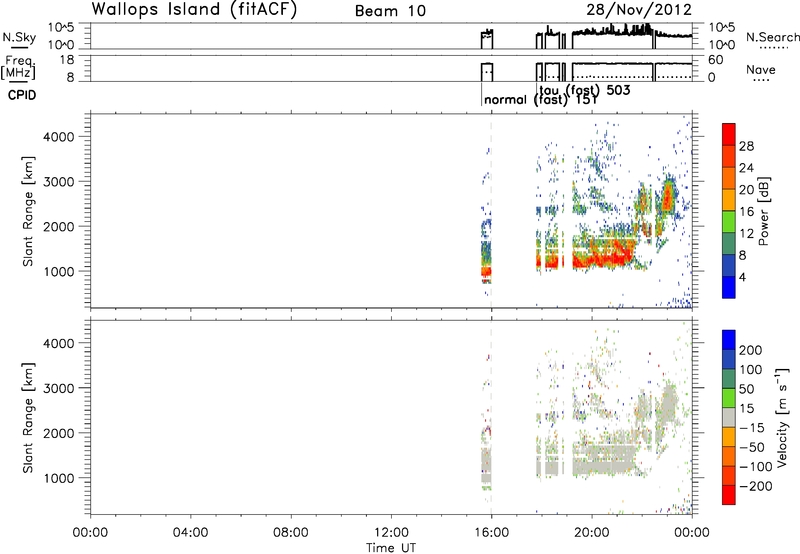800x554 pixels.
Task: Click the Velocity colorbar value '50'
Action: pyautogui.click(x=746, y=389)
